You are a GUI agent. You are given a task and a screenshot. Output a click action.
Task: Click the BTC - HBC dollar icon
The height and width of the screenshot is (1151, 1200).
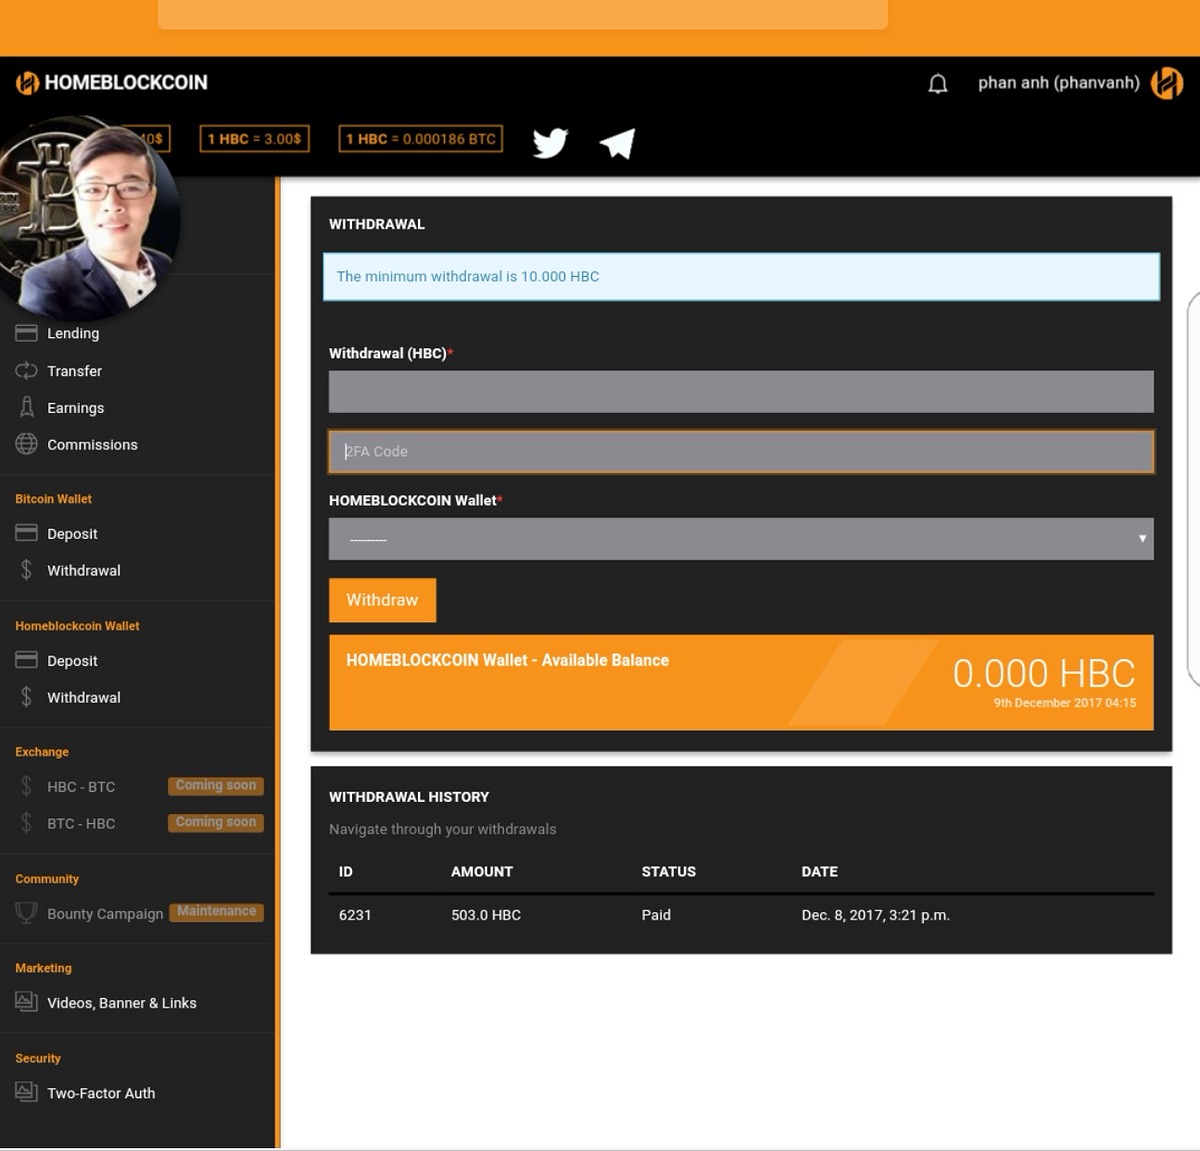click(x=26, y=823)
